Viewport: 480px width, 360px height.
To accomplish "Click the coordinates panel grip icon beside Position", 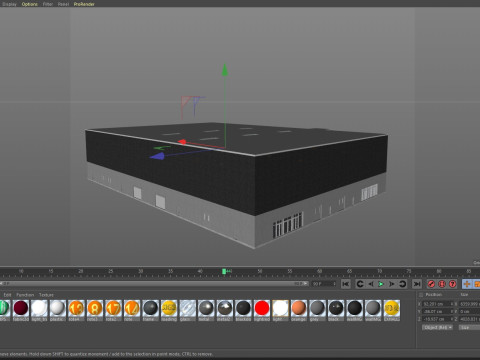I will pyautogui.click(x=421, y=295).
